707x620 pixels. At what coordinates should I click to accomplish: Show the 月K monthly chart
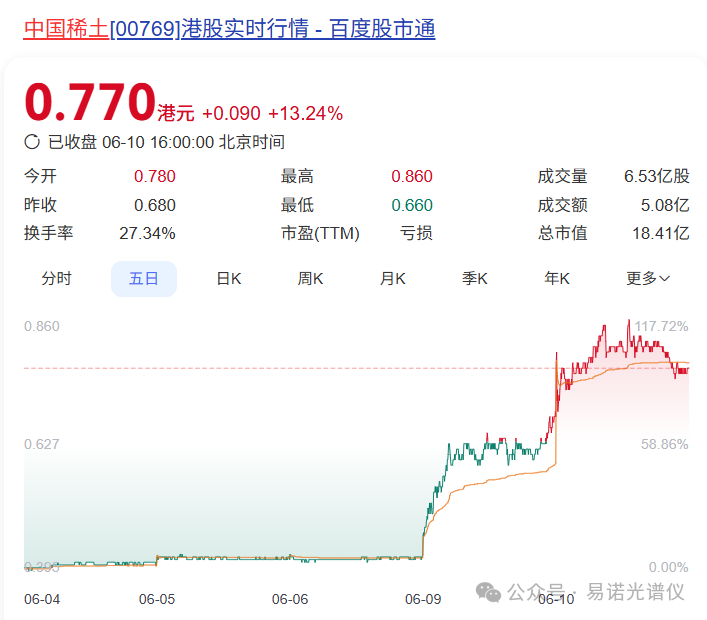point(393,279)
